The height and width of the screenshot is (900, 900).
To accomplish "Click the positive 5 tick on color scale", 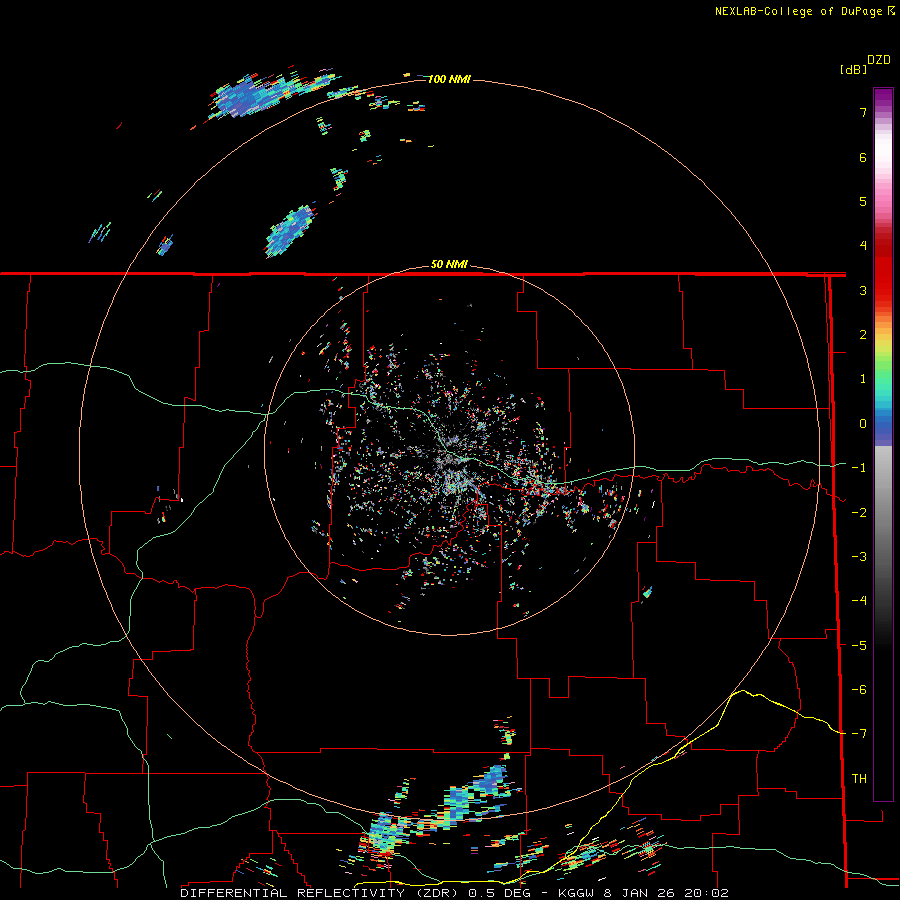I will pos(863,201).
